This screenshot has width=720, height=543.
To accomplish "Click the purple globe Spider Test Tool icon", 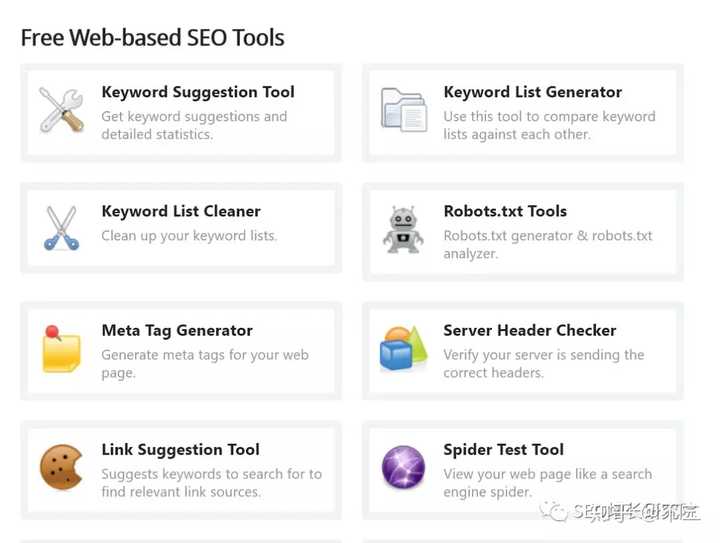I will point(404,467).
